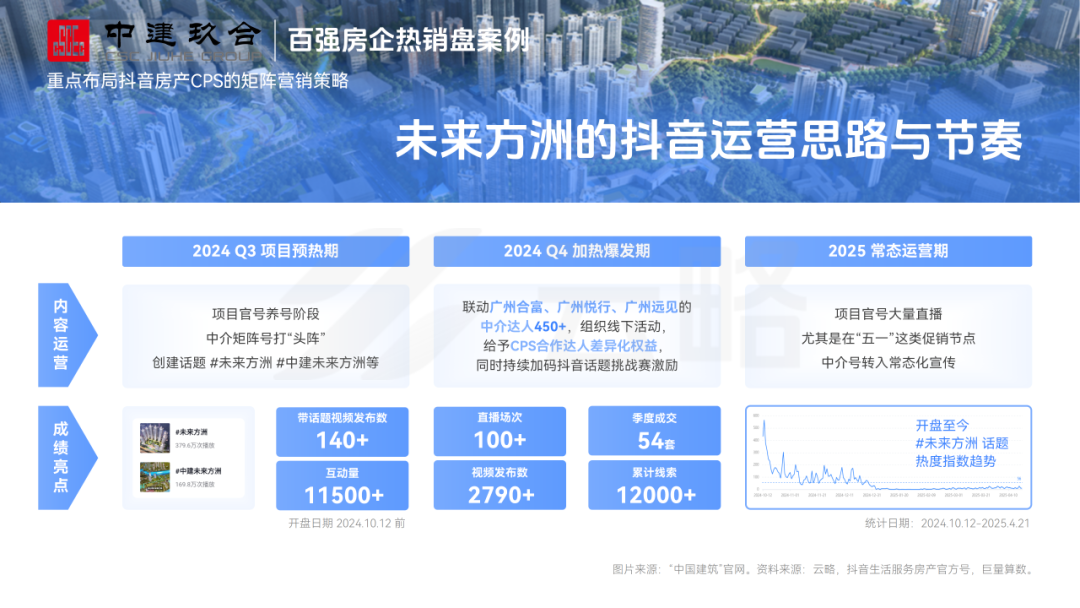Click the source footer starting 图片来源
The image size is (1080, 608).
point(822,569)
